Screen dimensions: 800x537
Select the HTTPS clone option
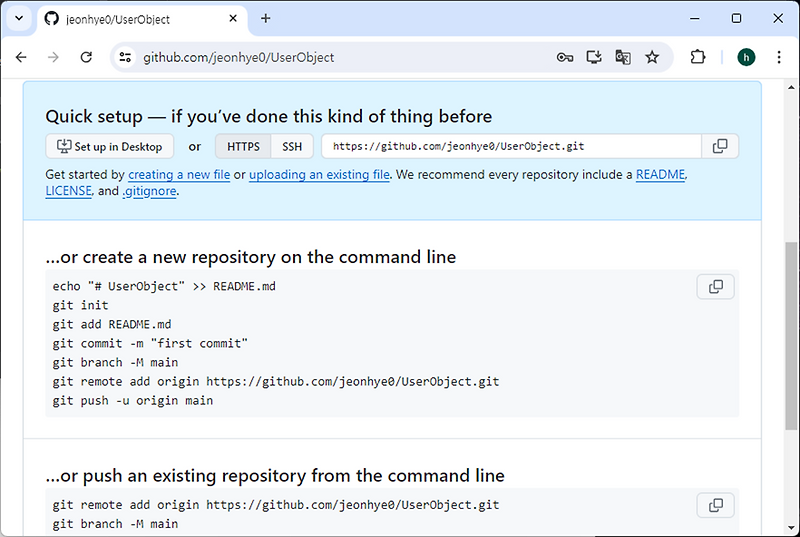[243, 146]
